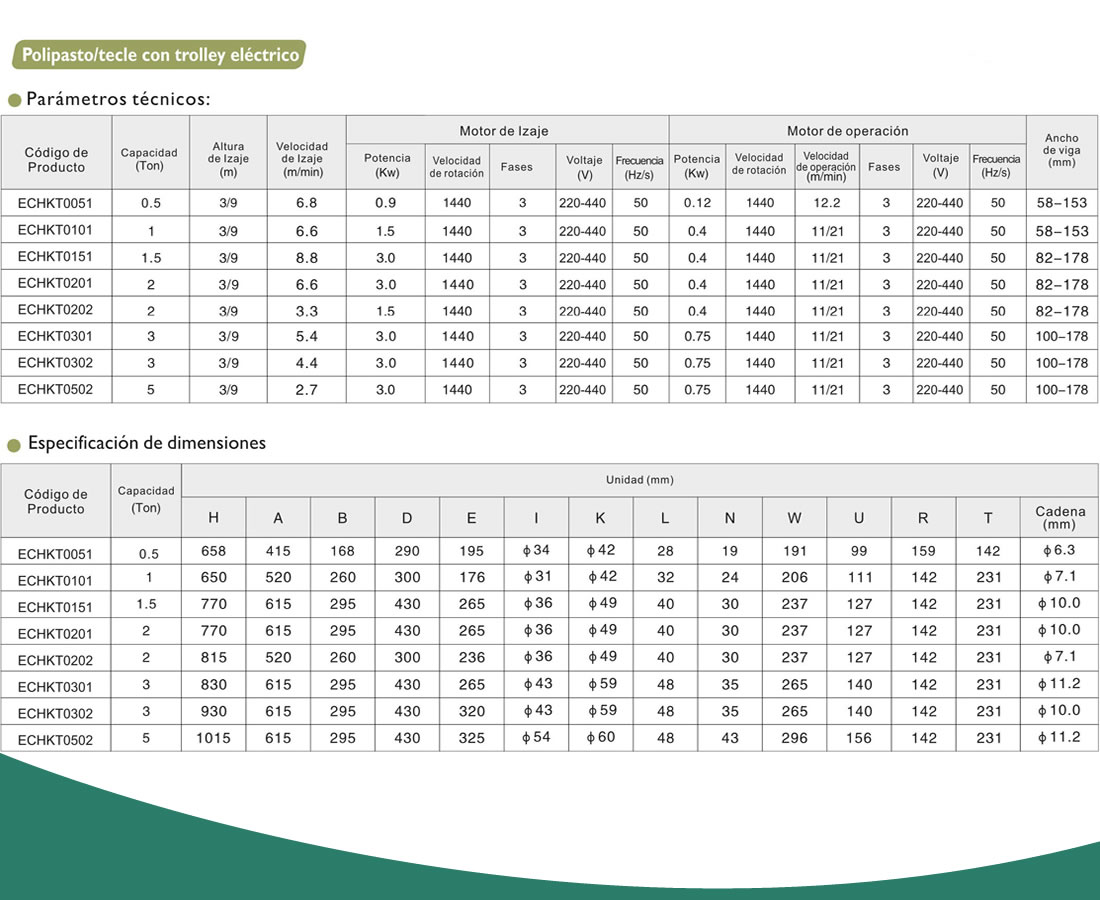Image resolution: width=1100 pixels, height=900 pixels.
Task: Click the green bullet beside Especificación de dimensiones
Action: [x=14, y=445]
